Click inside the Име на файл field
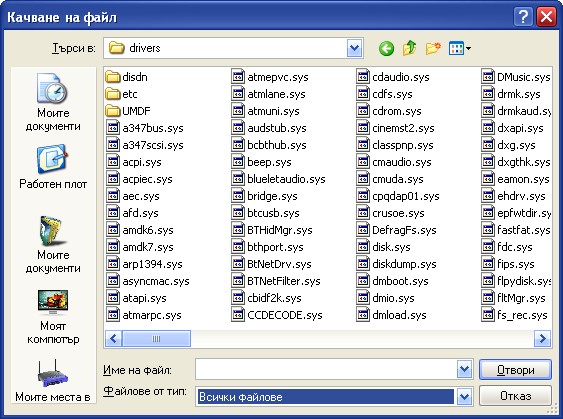Viewport: 563px width, 419px height. tap(326, 369)
